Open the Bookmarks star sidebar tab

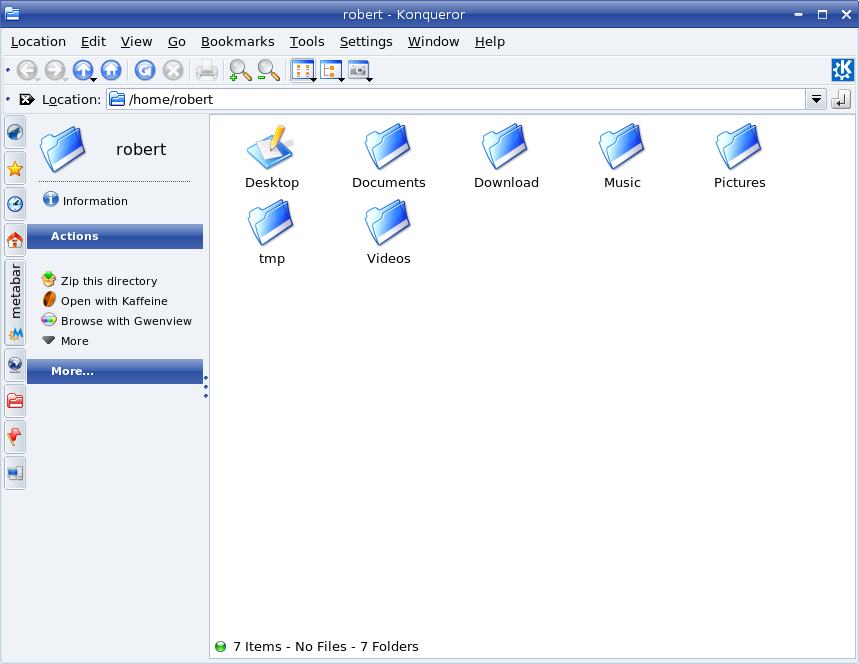15,169
